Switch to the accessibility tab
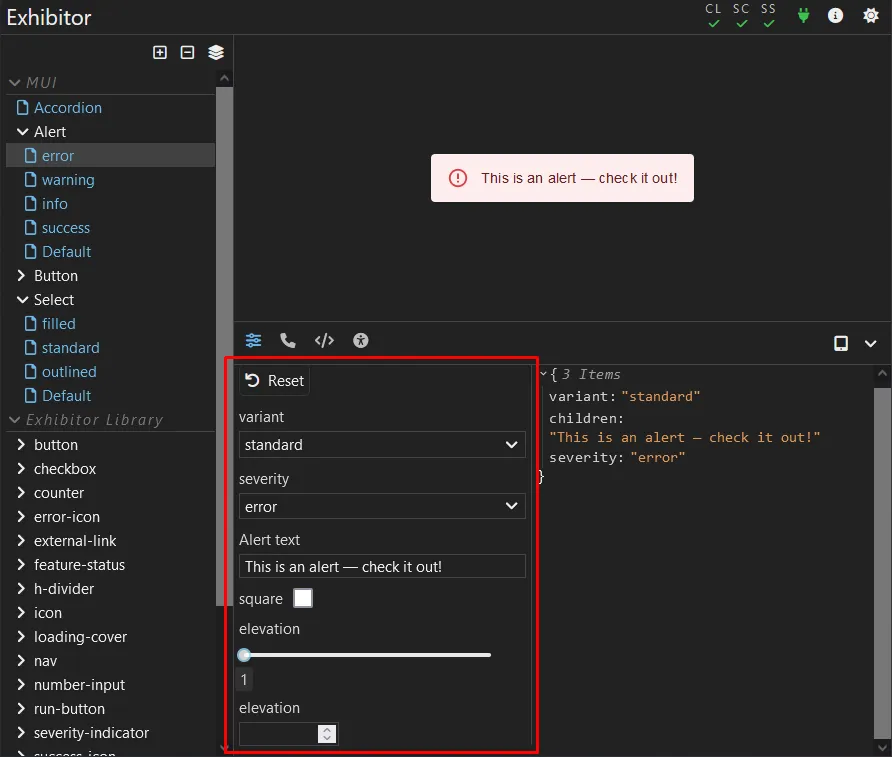 (x=361, y=340)
